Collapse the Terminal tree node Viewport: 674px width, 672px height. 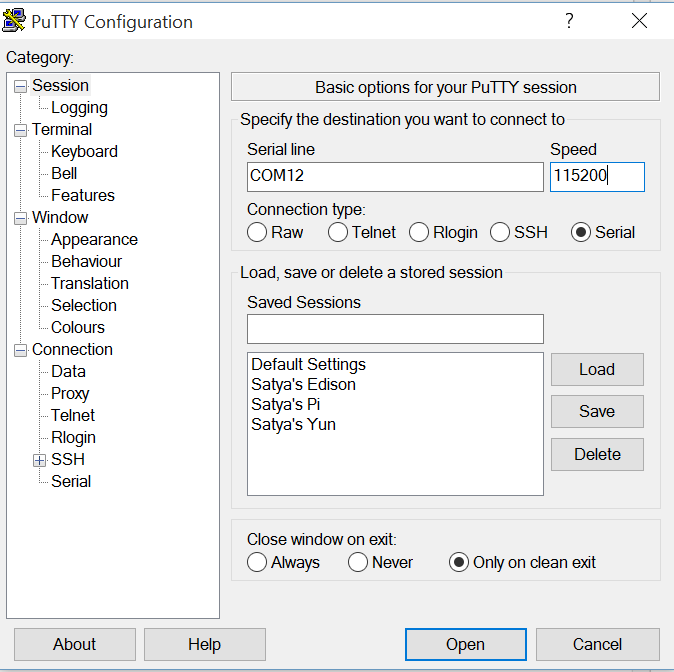[20, 130]
